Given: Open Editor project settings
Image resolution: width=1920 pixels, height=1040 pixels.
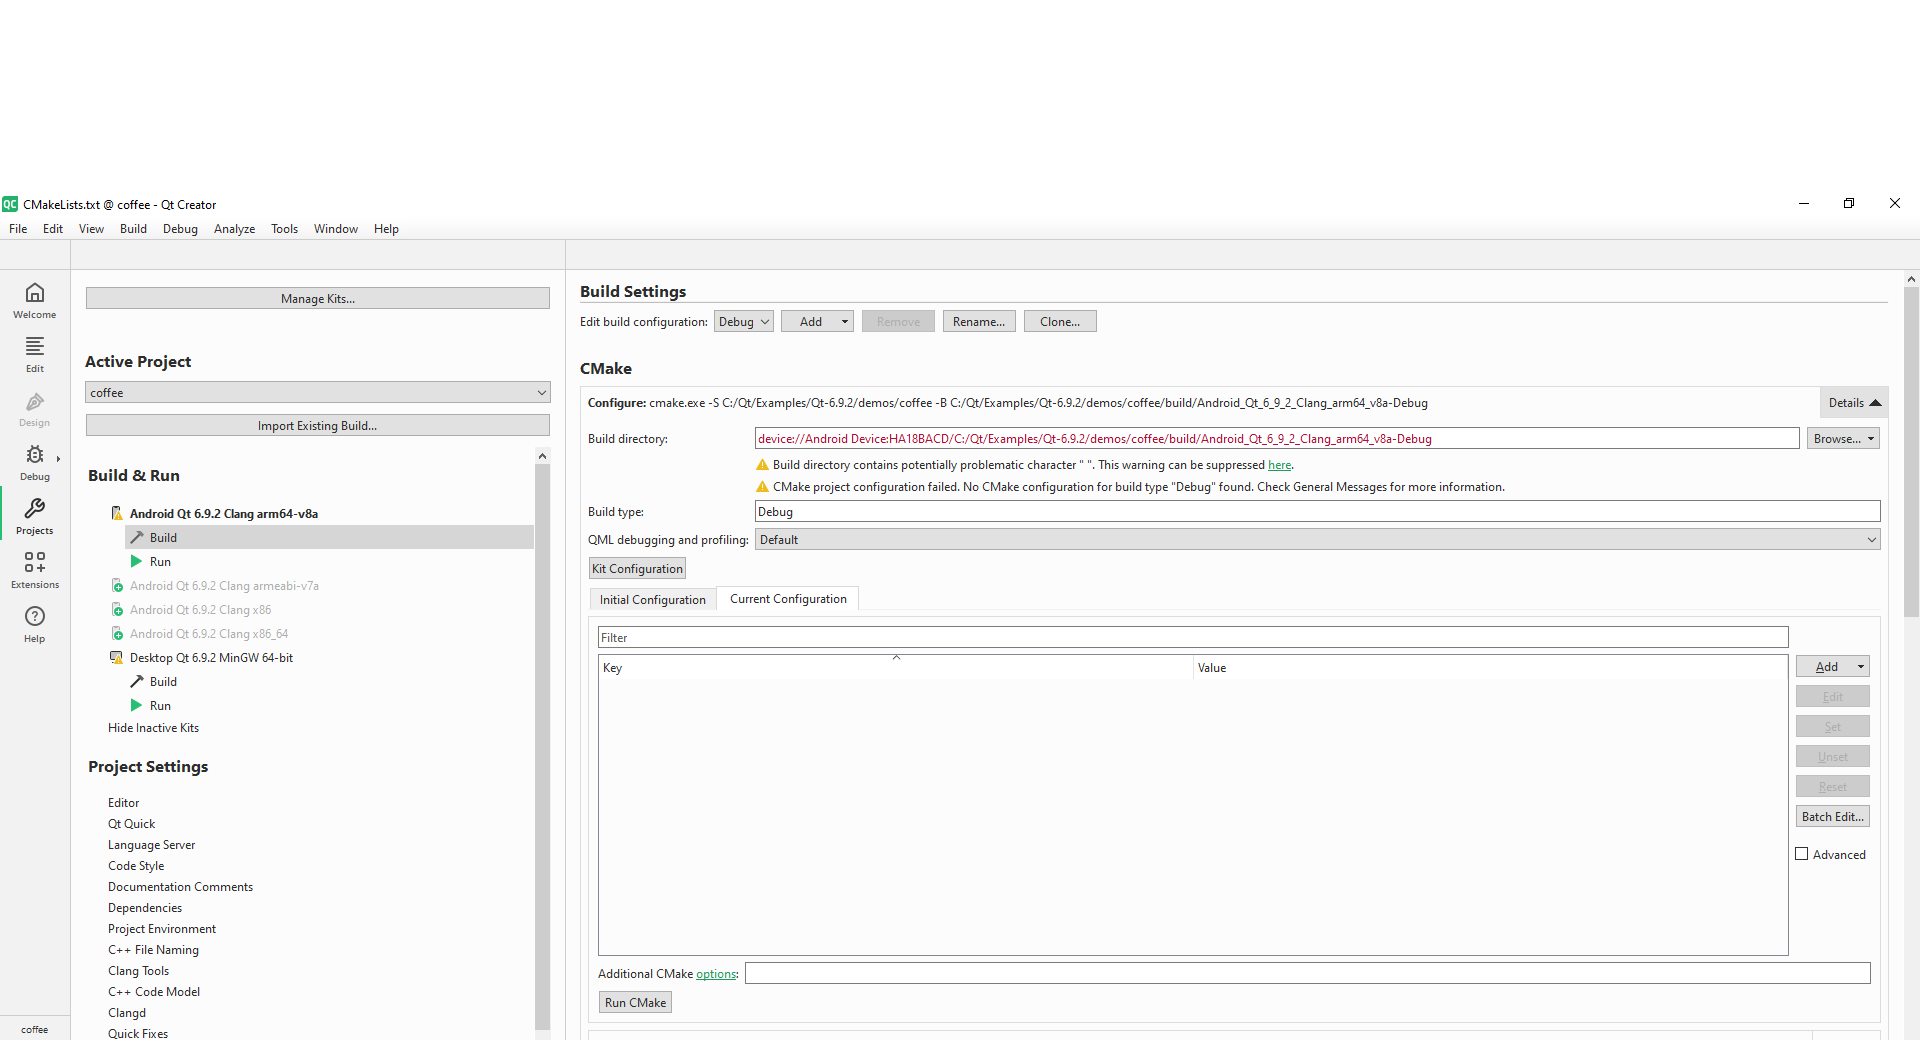Looking at the screenshot, I should [124, 803].
